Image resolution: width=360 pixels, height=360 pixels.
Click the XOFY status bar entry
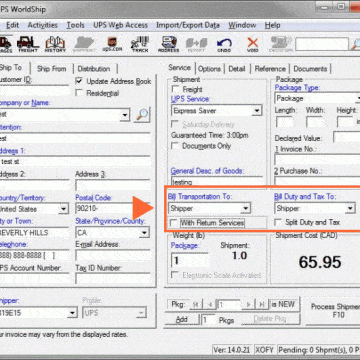click(265, 350)
